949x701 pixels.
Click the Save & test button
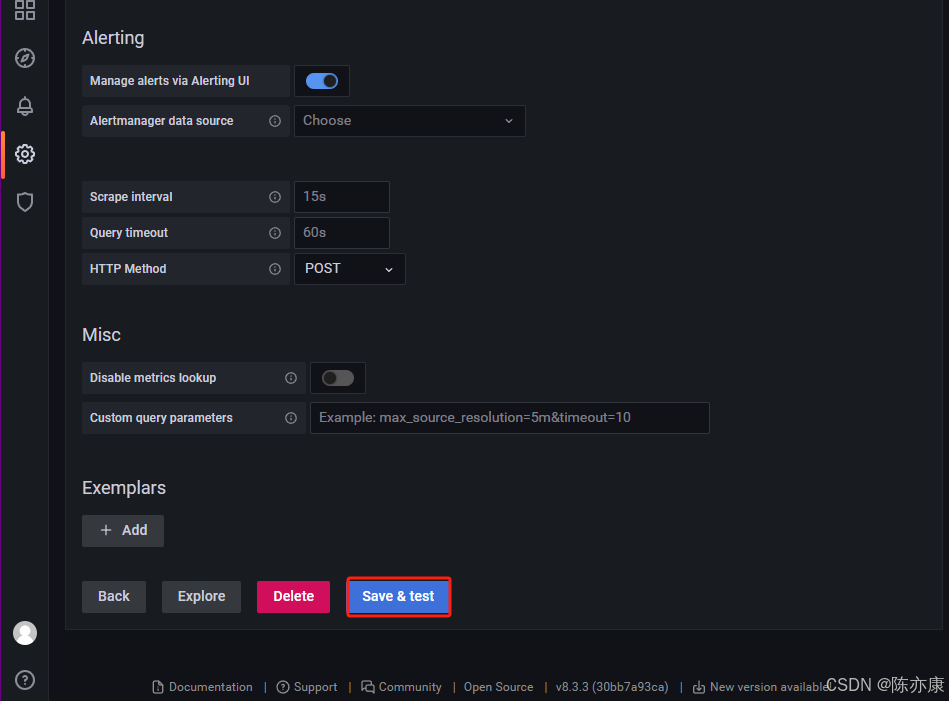[x=398, y=597]
